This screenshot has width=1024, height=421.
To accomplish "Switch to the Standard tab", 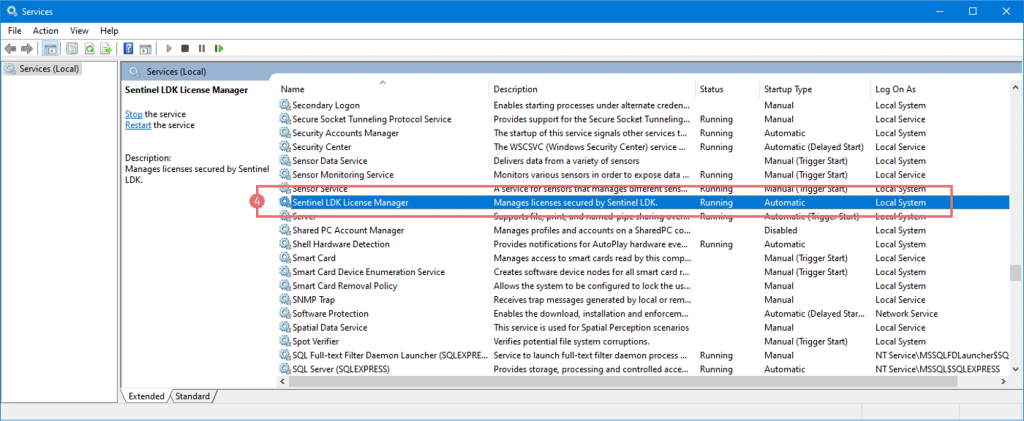I will tap(193, 396).
